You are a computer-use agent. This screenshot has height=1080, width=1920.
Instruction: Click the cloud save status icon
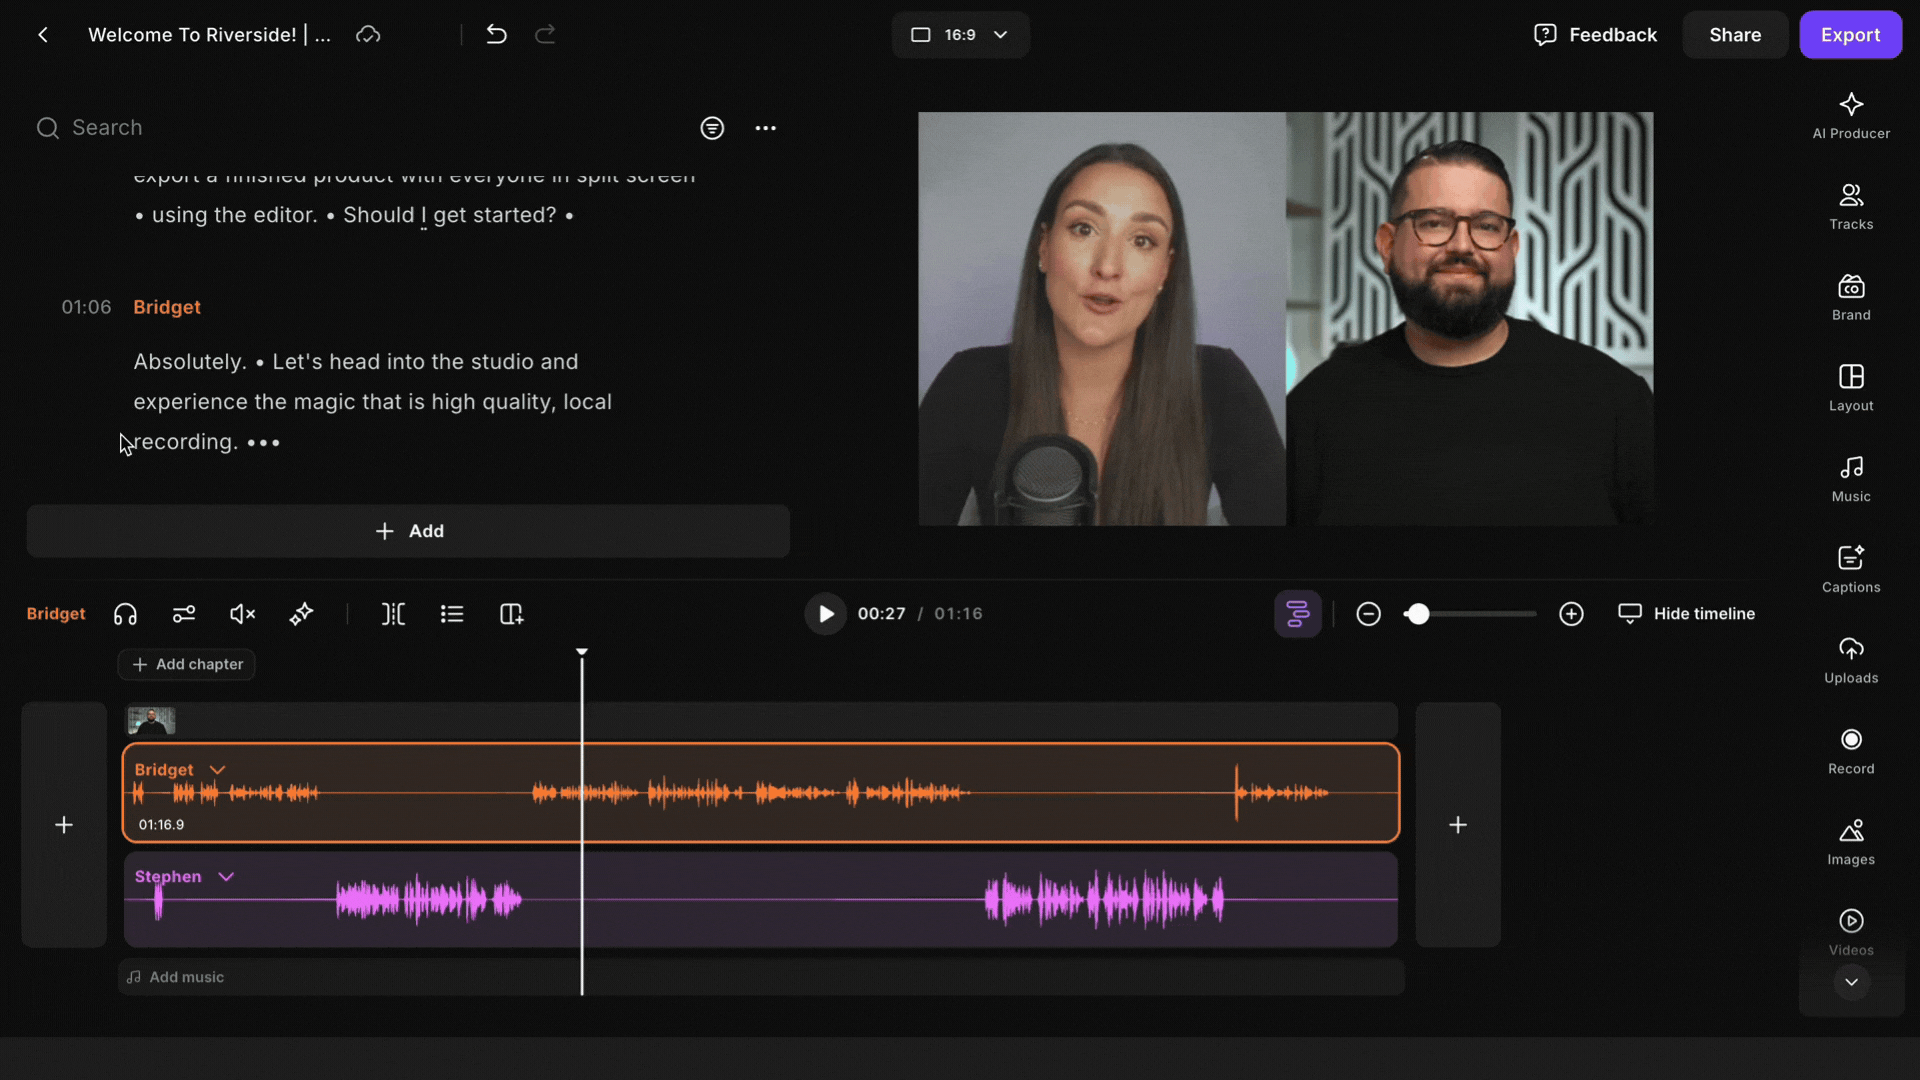[x=368, y=35]
